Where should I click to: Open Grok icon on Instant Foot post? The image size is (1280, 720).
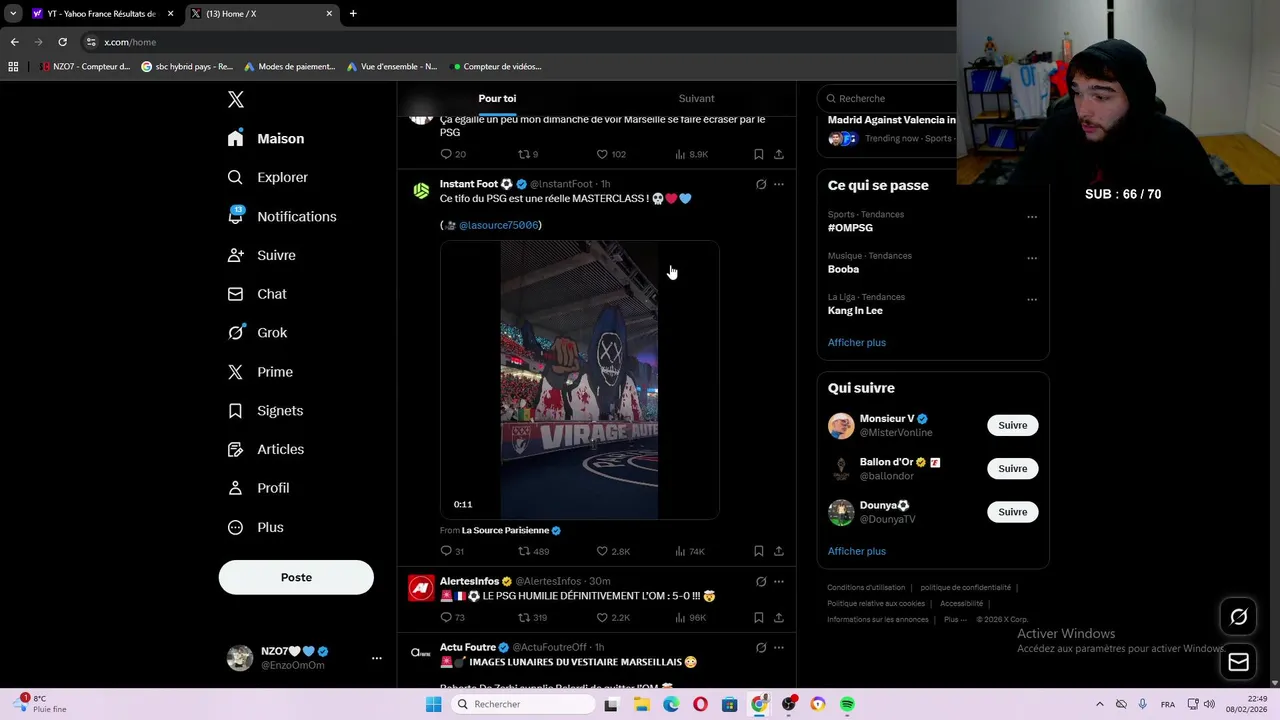(x=760, y=184)
